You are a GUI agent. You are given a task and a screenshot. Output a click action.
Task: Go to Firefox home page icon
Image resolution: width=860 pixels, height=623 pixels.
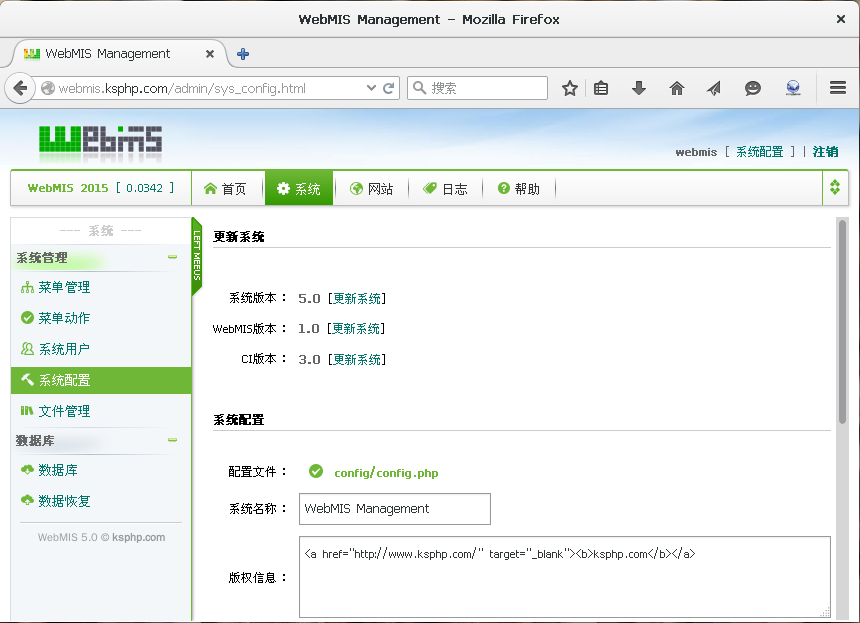click(677, 88)
